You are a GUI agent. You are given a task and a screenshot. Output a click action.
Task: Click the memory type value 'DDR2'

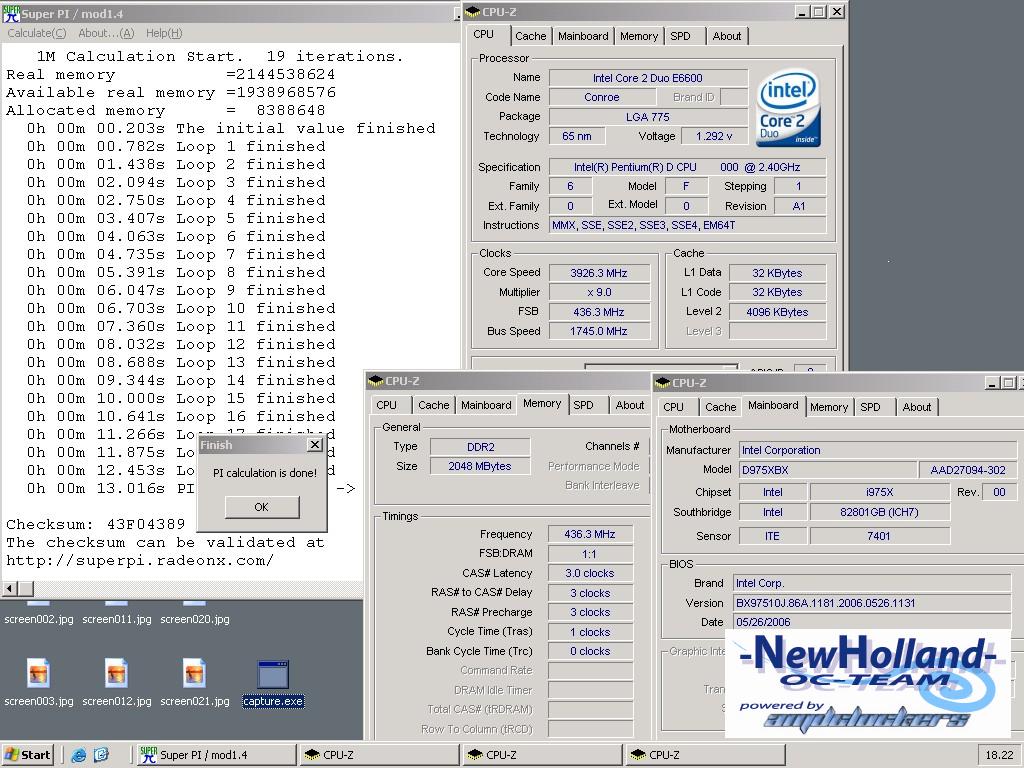pos(480,447)
